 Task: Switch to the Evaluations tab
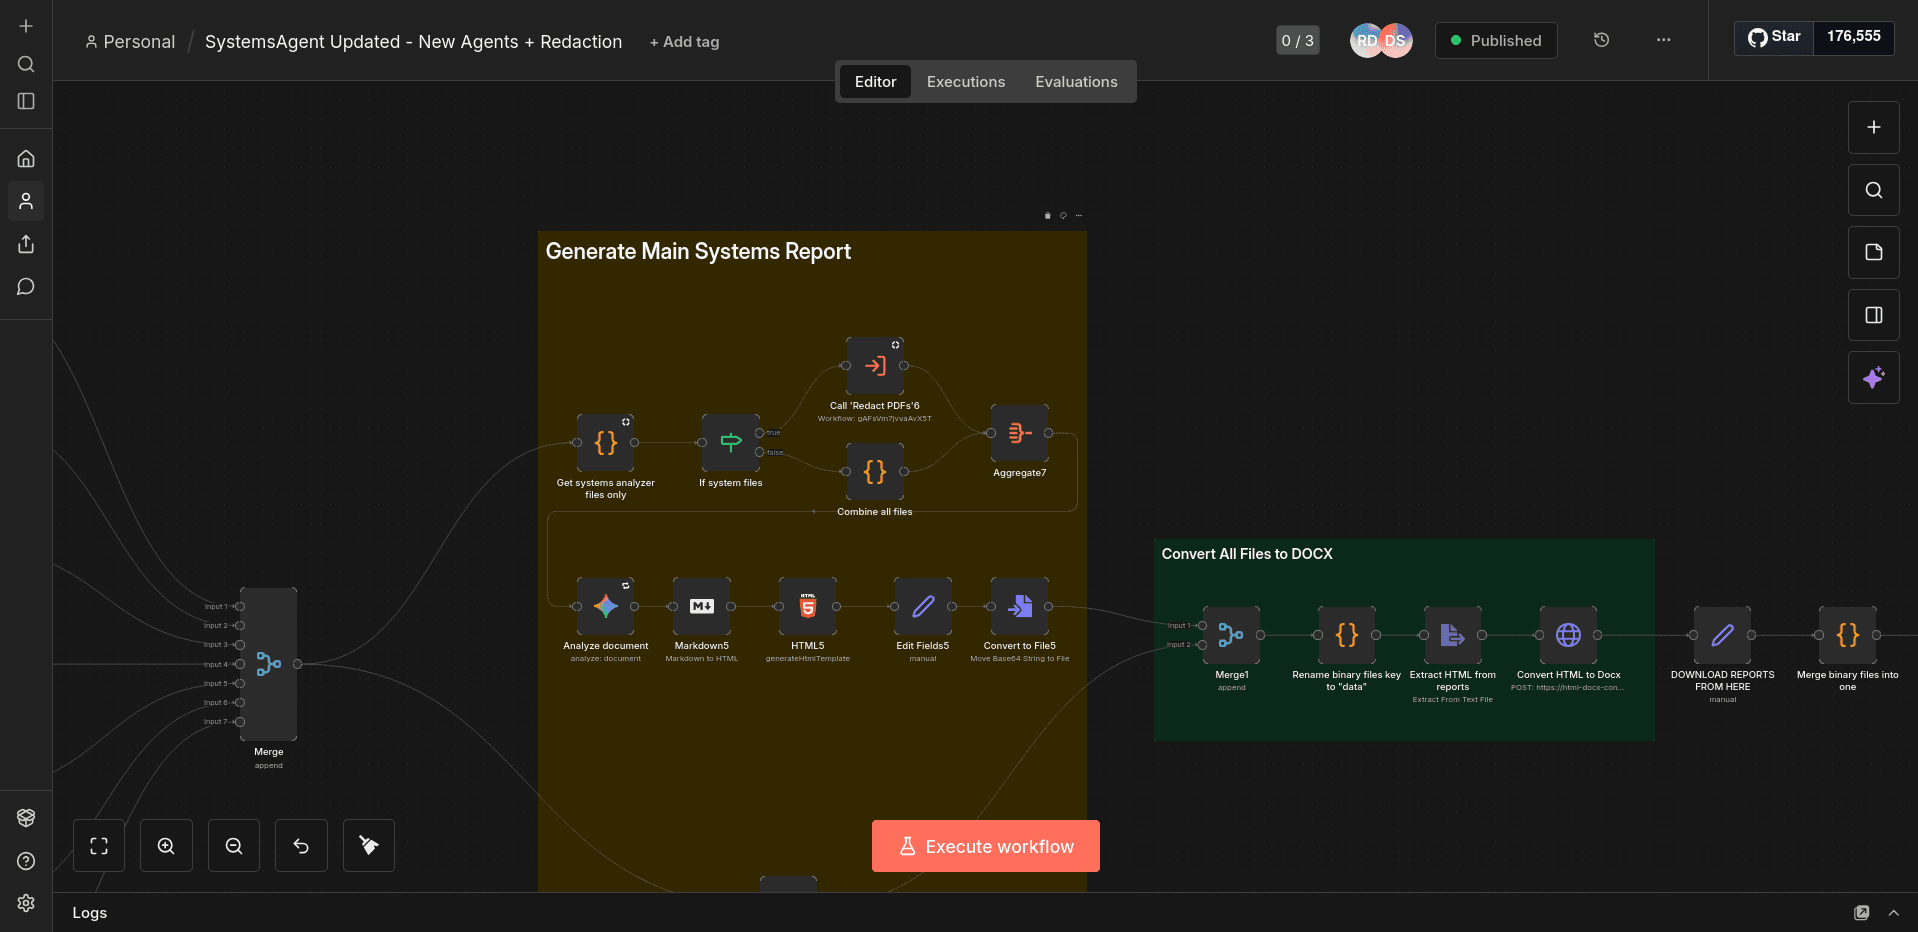(x=1076, y=81)
